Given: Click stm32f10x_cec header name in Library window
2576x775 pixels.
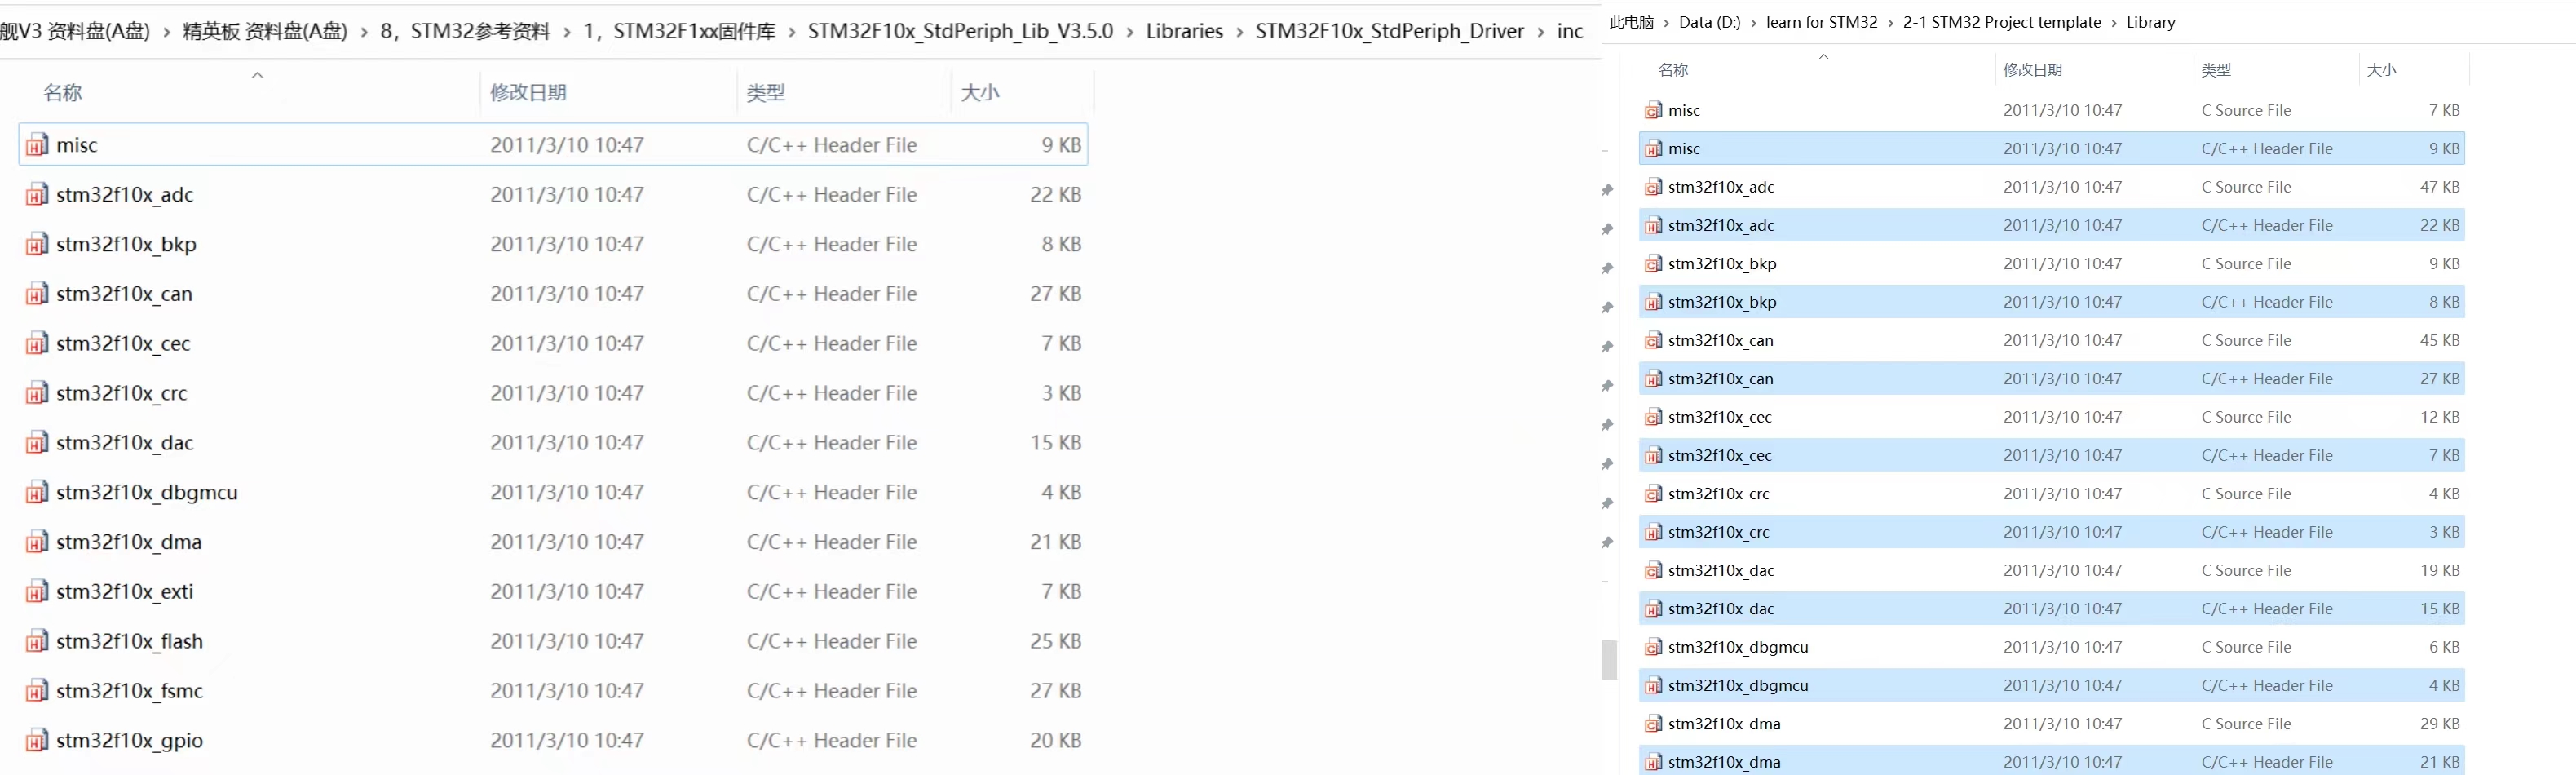Looking at the screenshot, I should click(1720, 456).
